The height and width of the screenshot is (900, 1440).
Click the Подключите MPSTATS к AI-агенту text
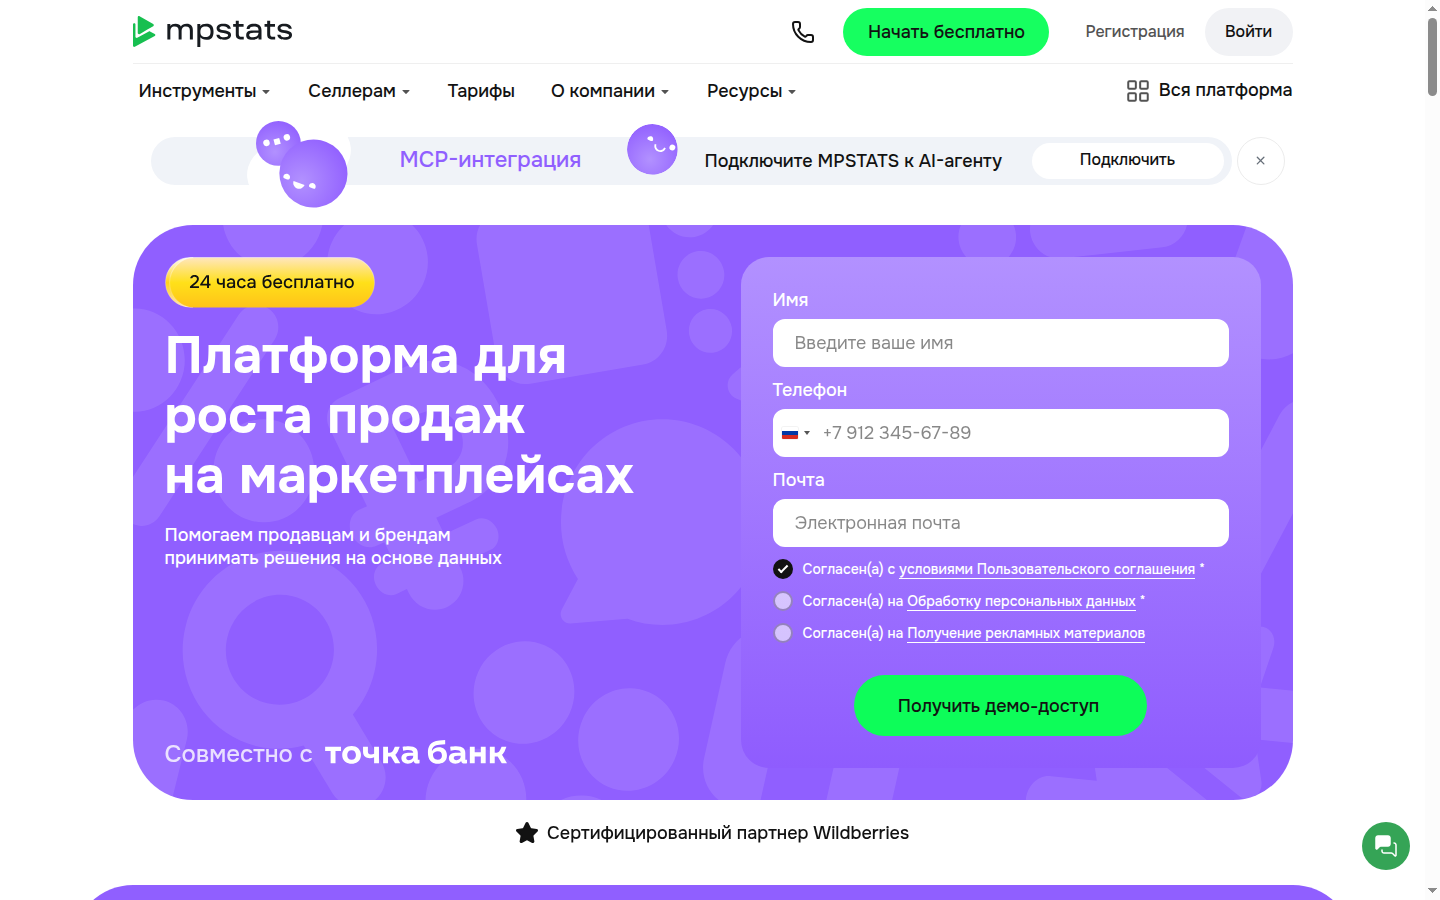pyautogui.click(x=853, y=161)
